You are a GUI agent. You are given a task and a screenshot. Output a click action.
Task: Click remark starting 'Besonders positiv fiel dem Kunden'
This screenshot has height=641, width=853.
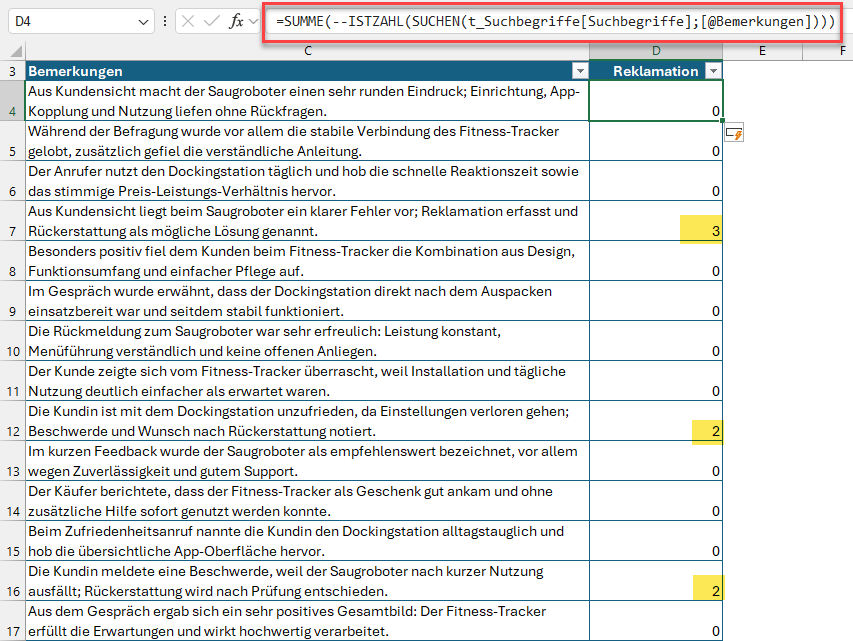[x=307, y=261]
